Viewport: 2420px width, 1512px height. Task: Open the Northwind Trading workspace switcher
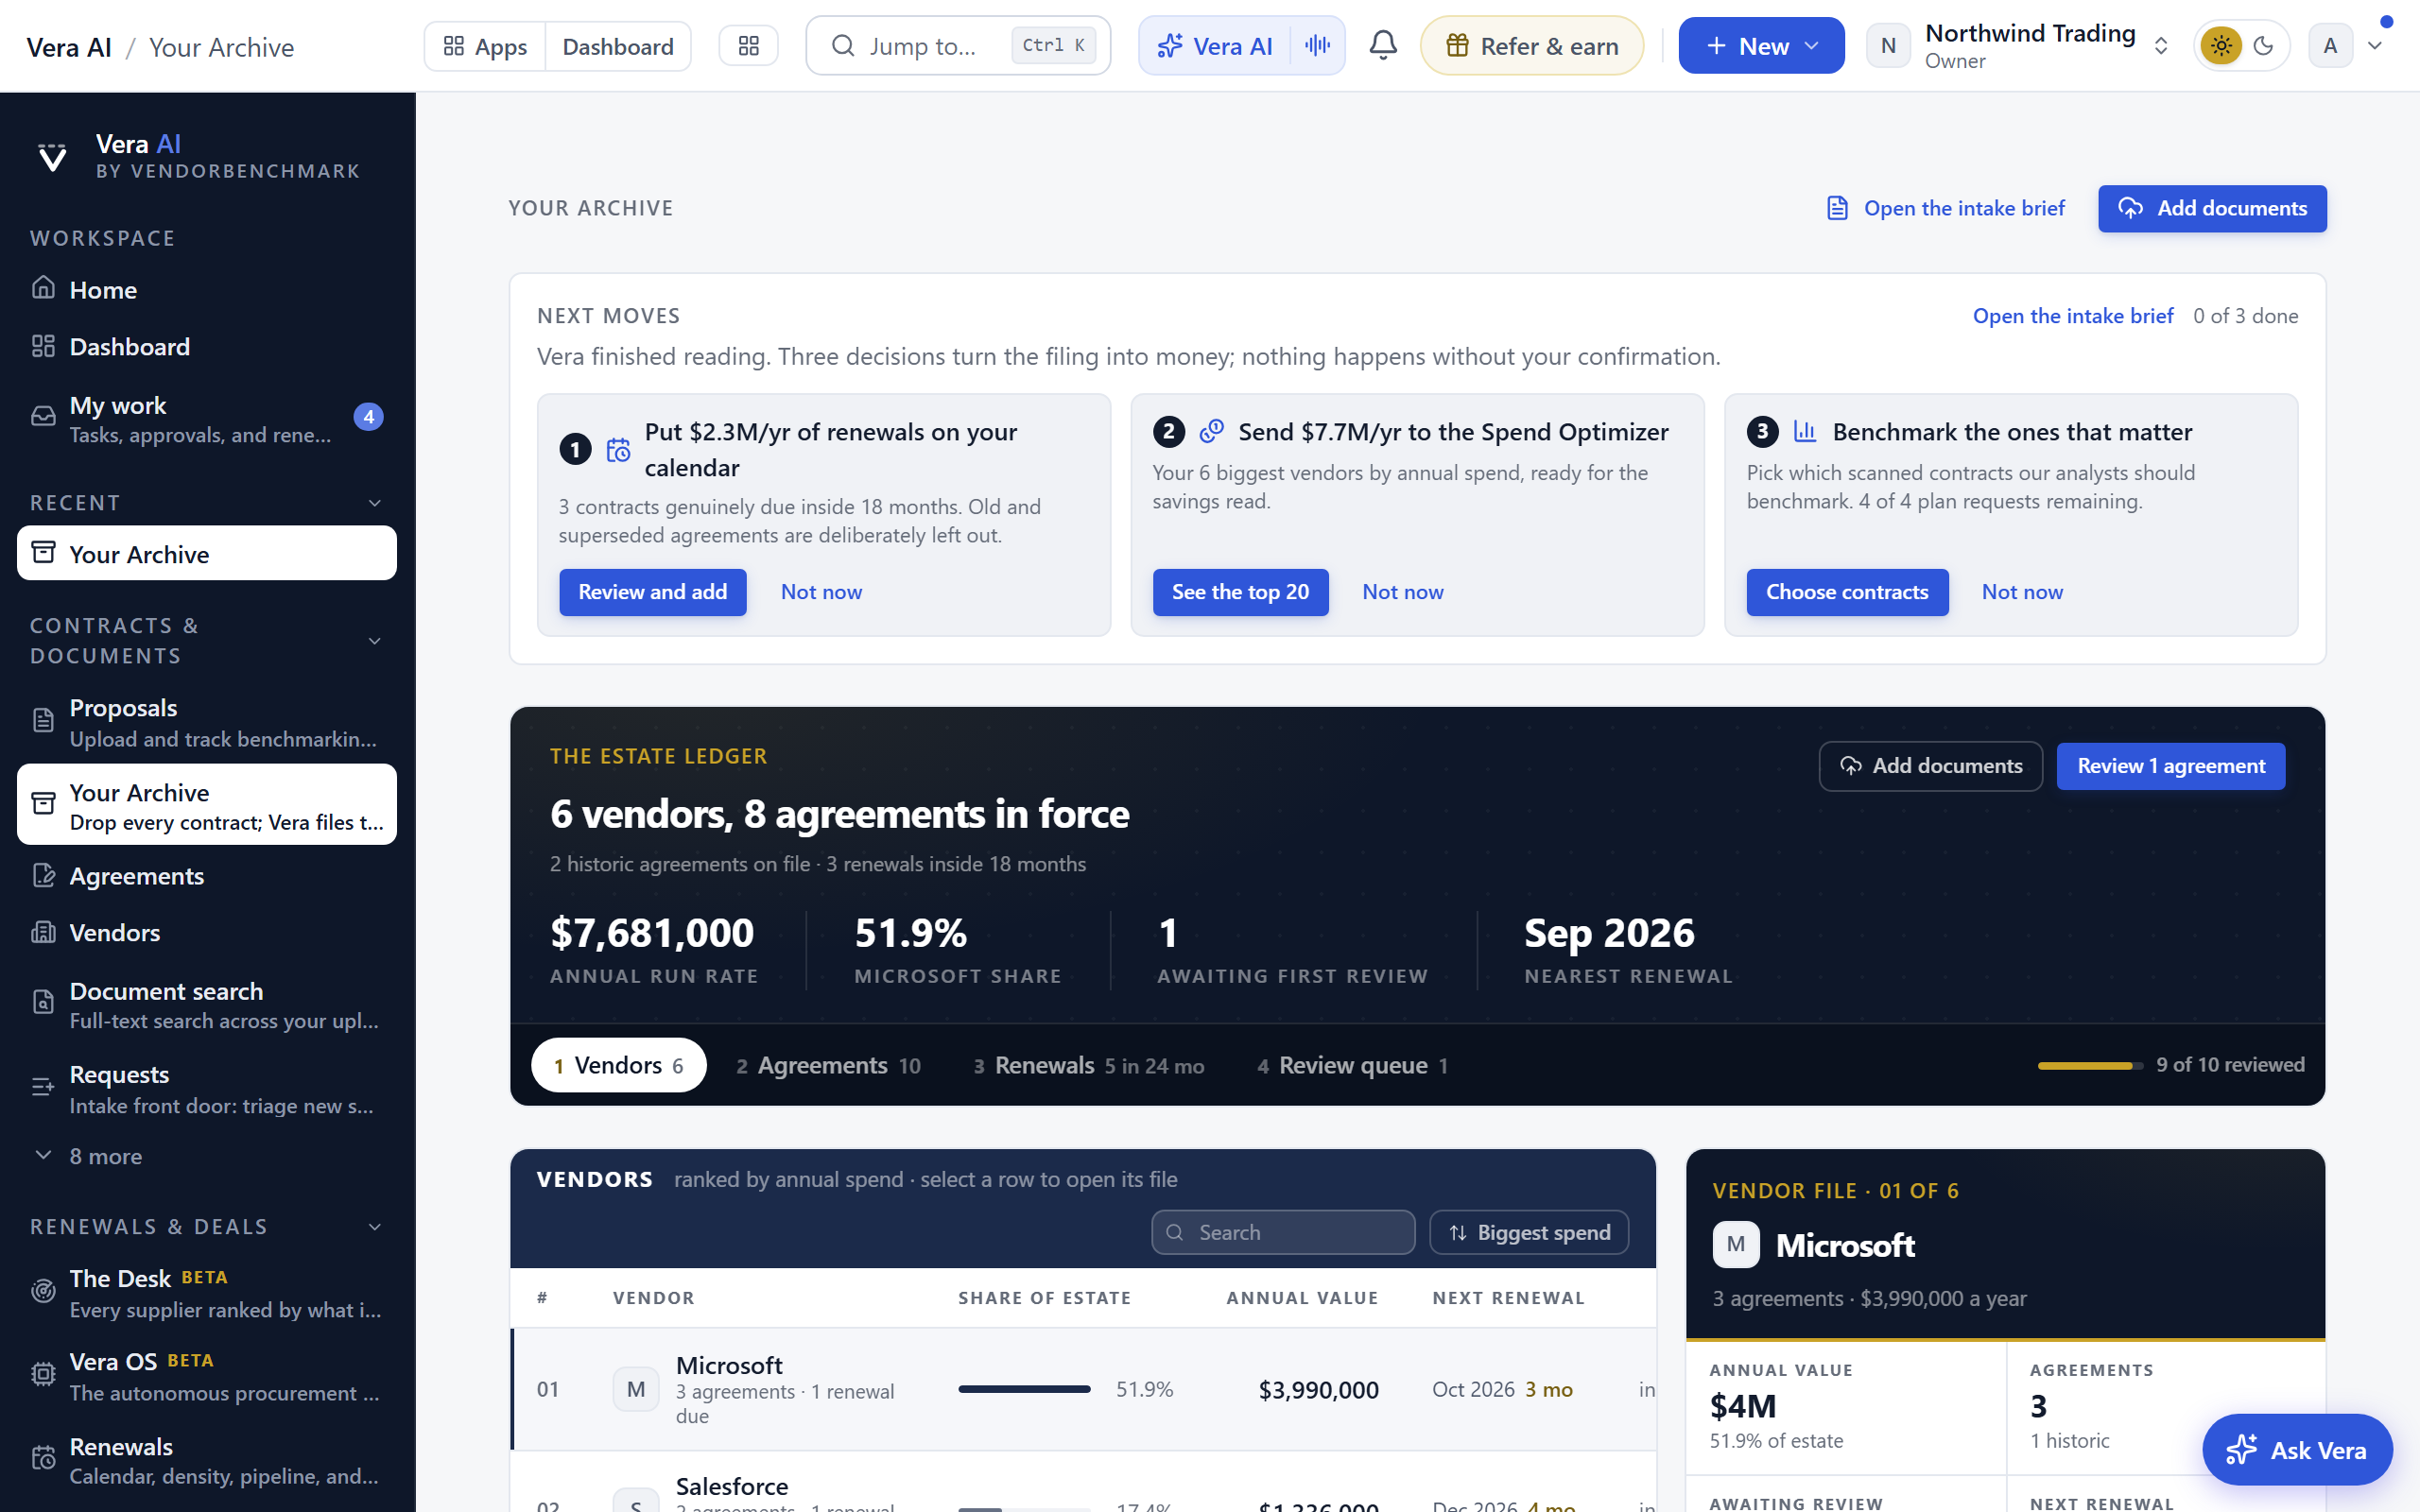(x=2020, y=46)
